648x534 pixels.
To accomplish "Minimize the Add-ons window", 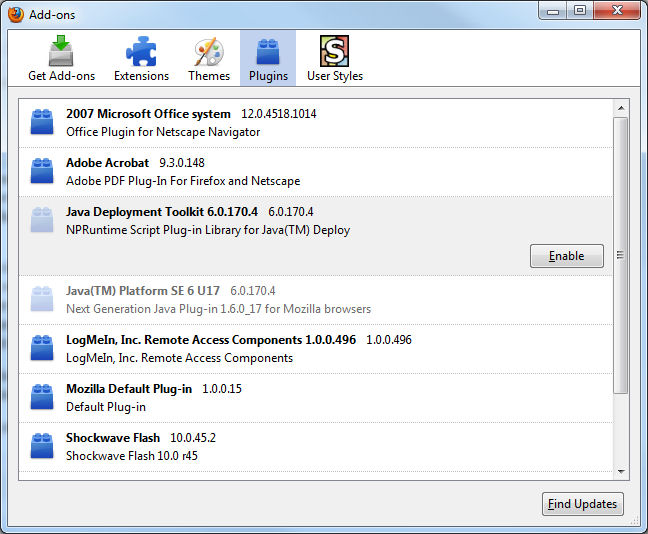I will point(553,11).
